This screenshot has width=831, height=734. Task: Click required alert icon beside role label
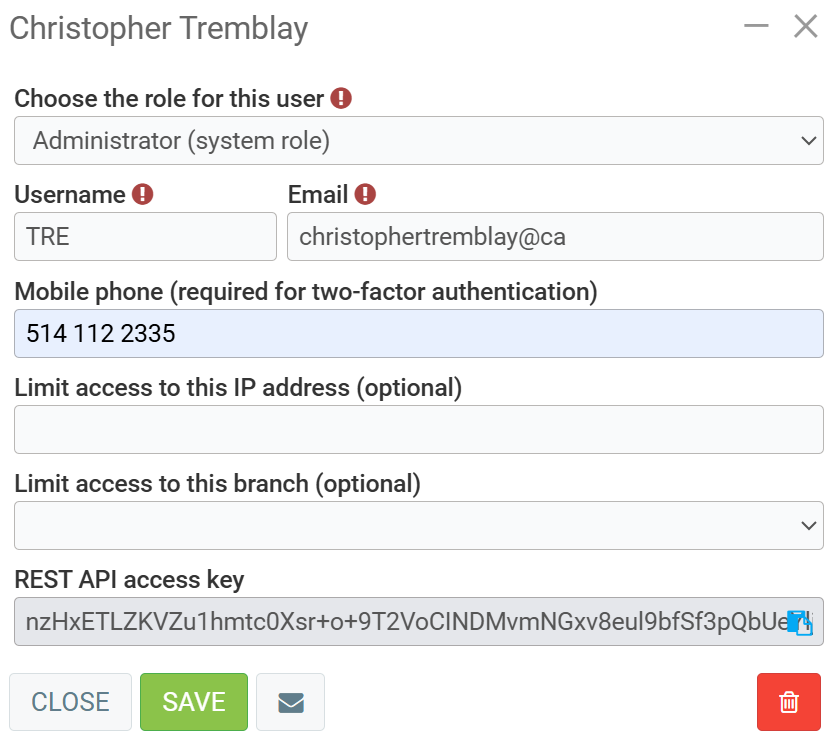pyautogui.click(x=342, y=99)
